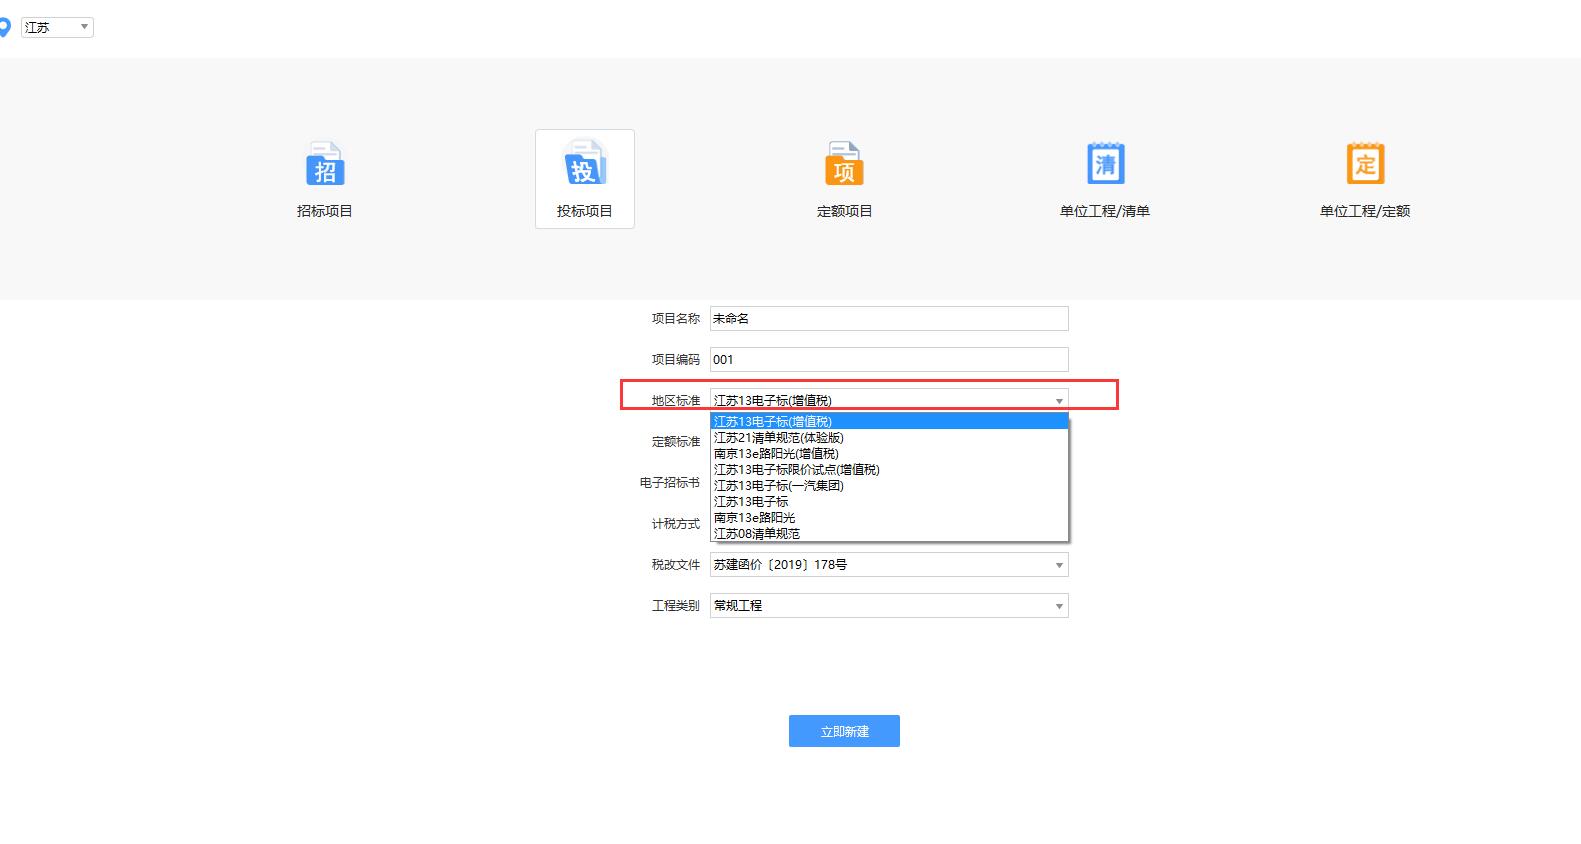Image resolution: width=1581 pixels, height=844 pixels.
Task: Choose the plain 南京13e路阳光 option
Action: (x=889, y=518)
